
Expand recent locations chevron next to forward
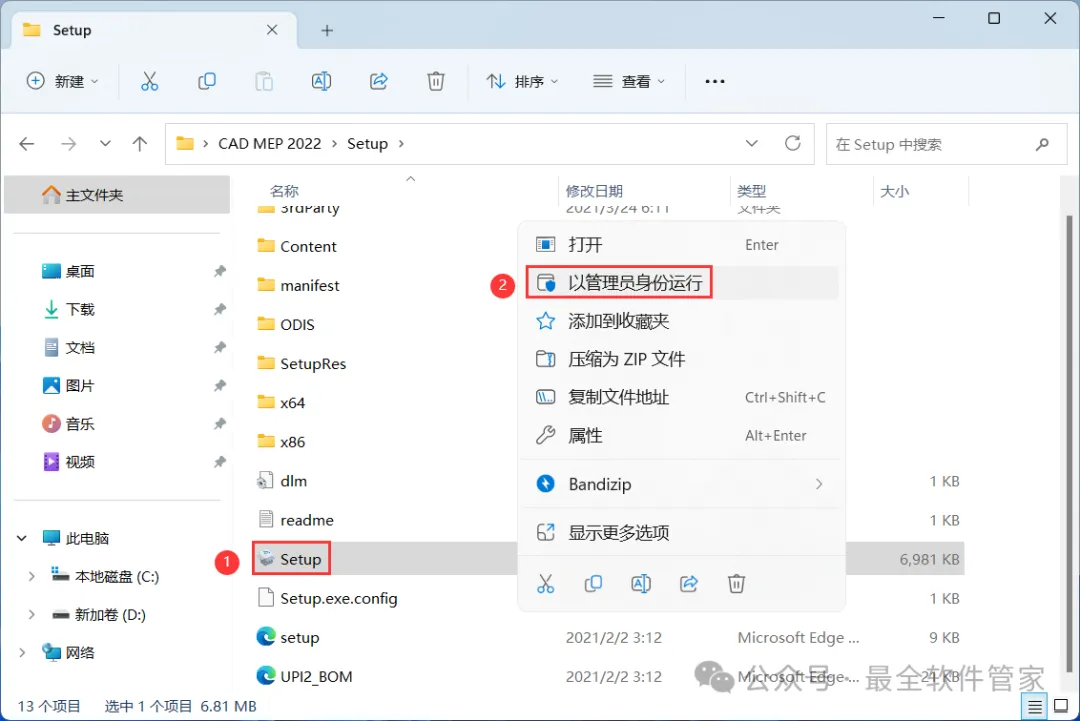pos(105,144)
